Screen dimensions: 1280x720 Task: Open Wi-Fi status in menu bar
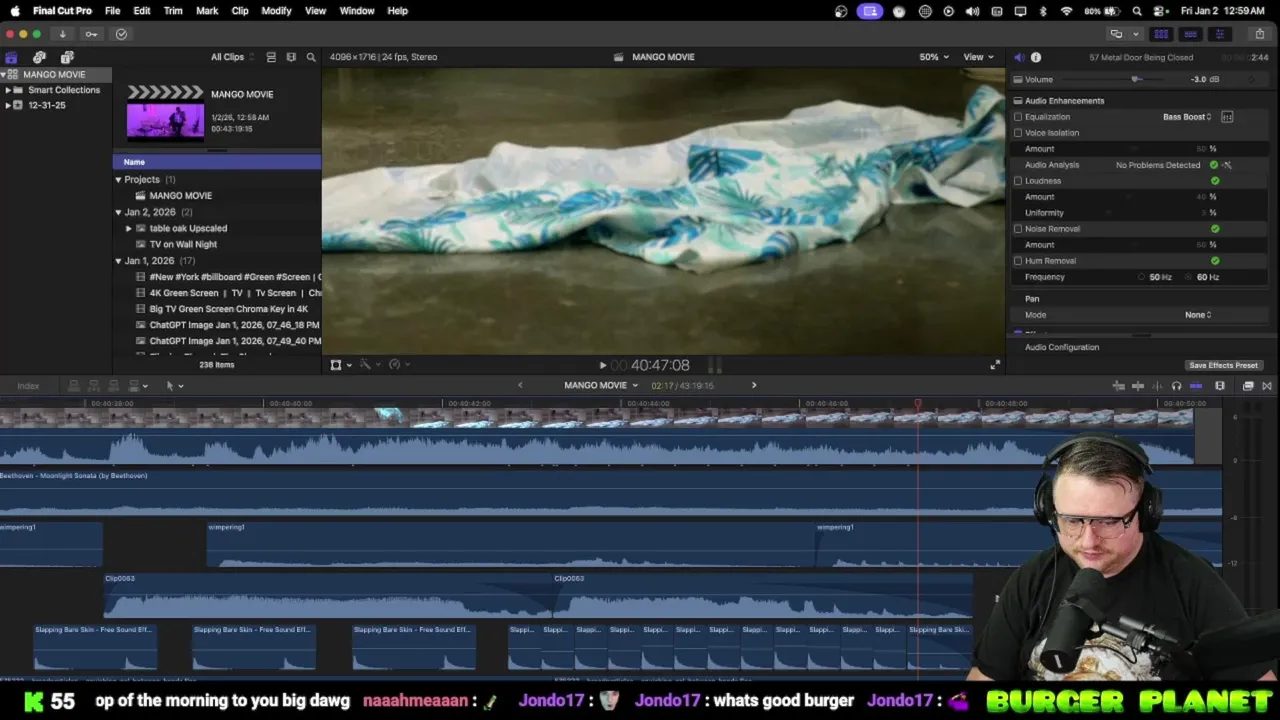[1066, 11]
